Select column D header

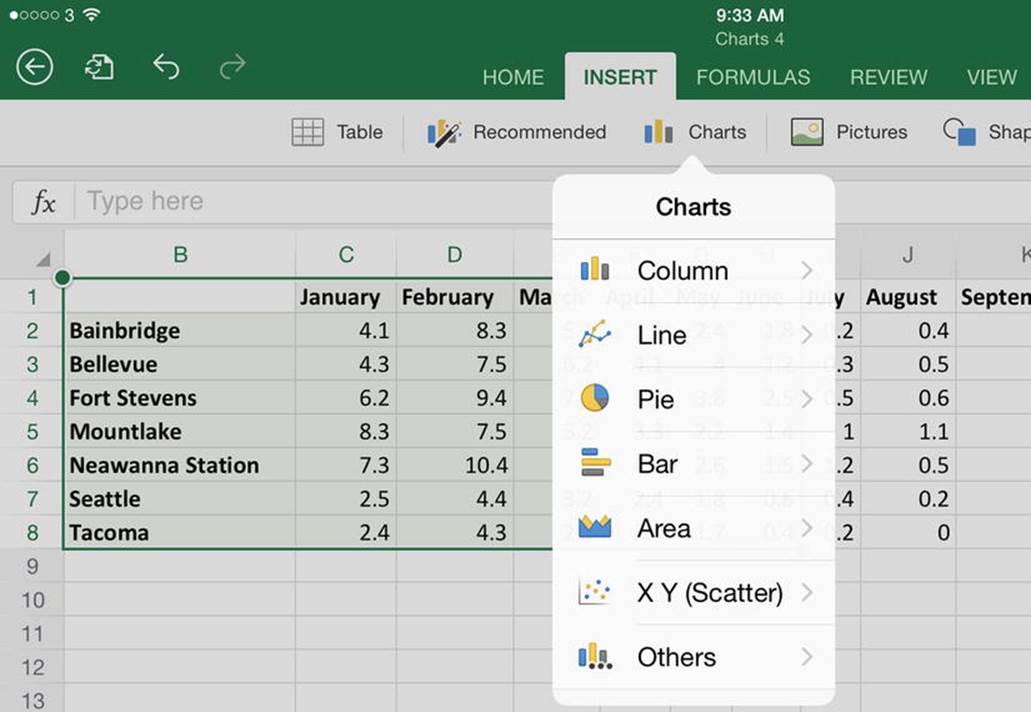[454, 254]
